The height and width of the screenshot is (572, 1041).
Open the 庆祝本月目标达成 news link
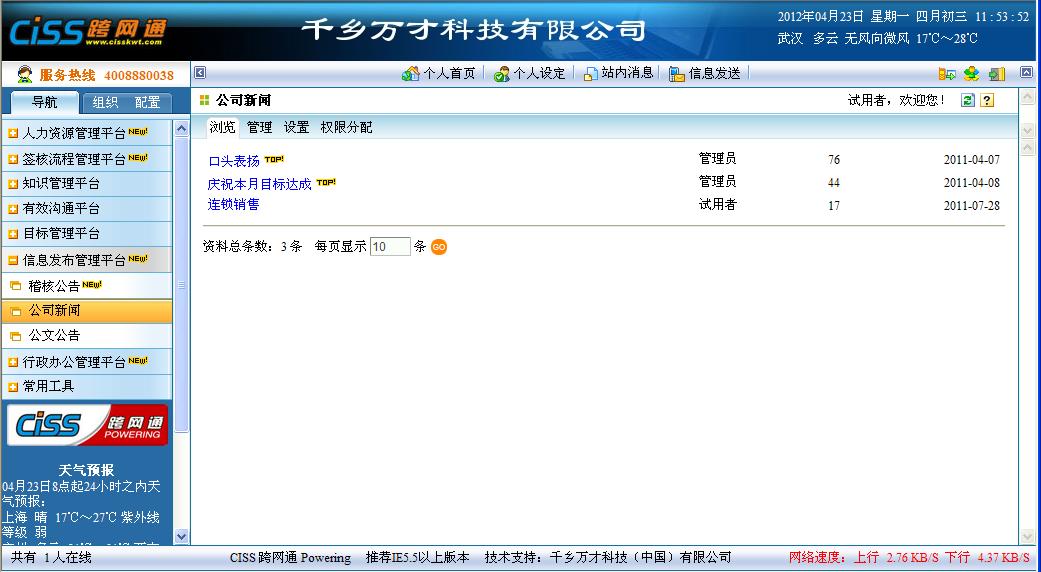pyautogui.click(x=260, y=184)
